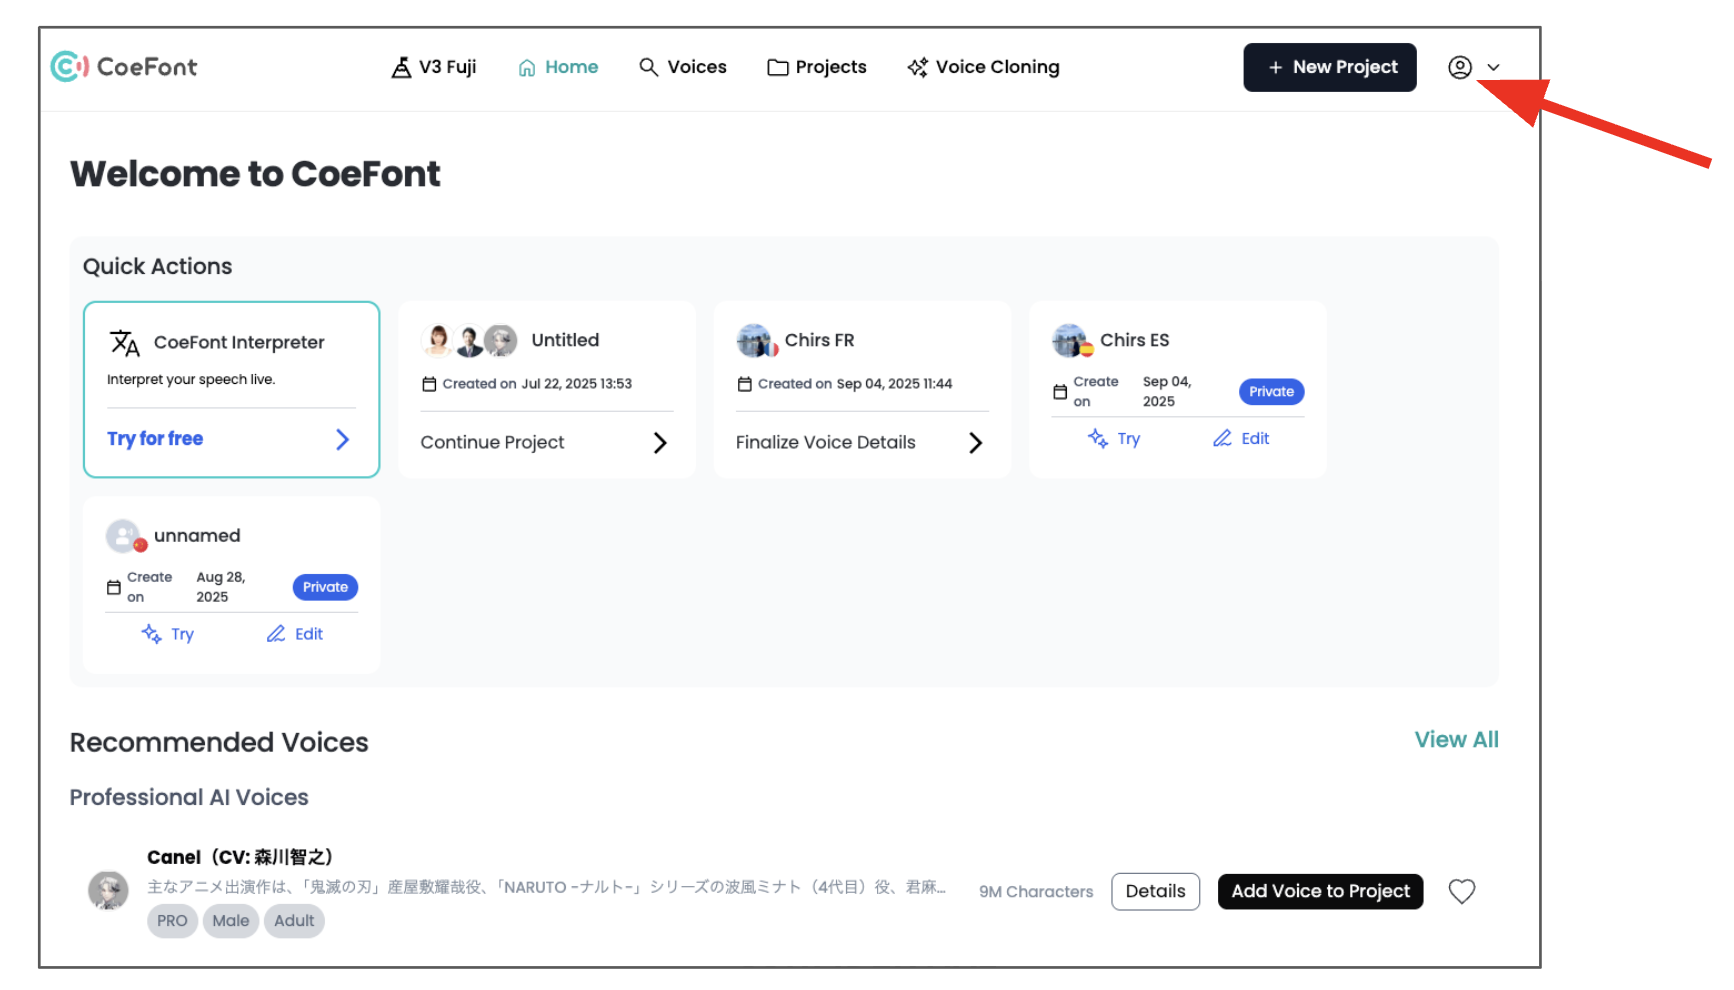The height and width of the screenshot is (990, 1734).
Task: Open the user account profile icon
Action: 1460,67
